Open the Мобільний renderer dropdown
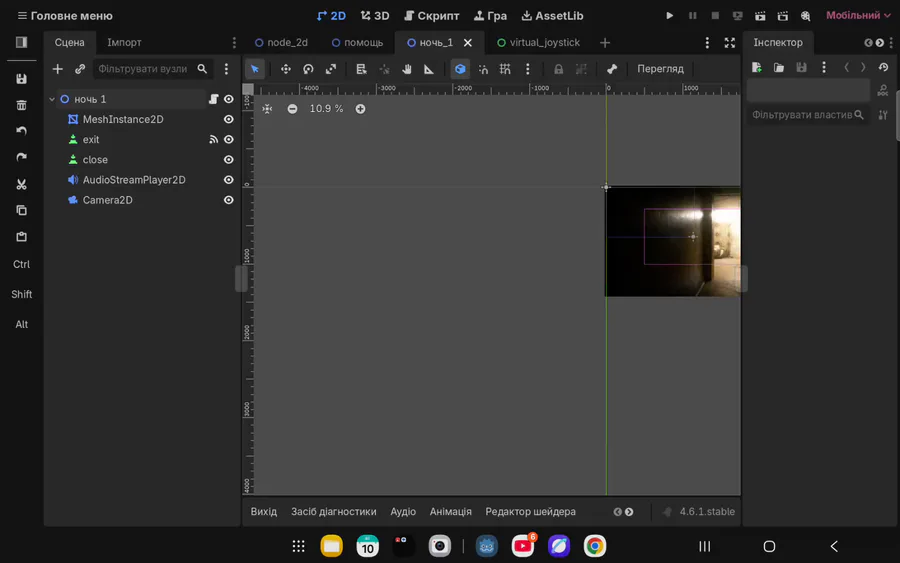This screenshot has width=900, height=563. pos(858,16)
